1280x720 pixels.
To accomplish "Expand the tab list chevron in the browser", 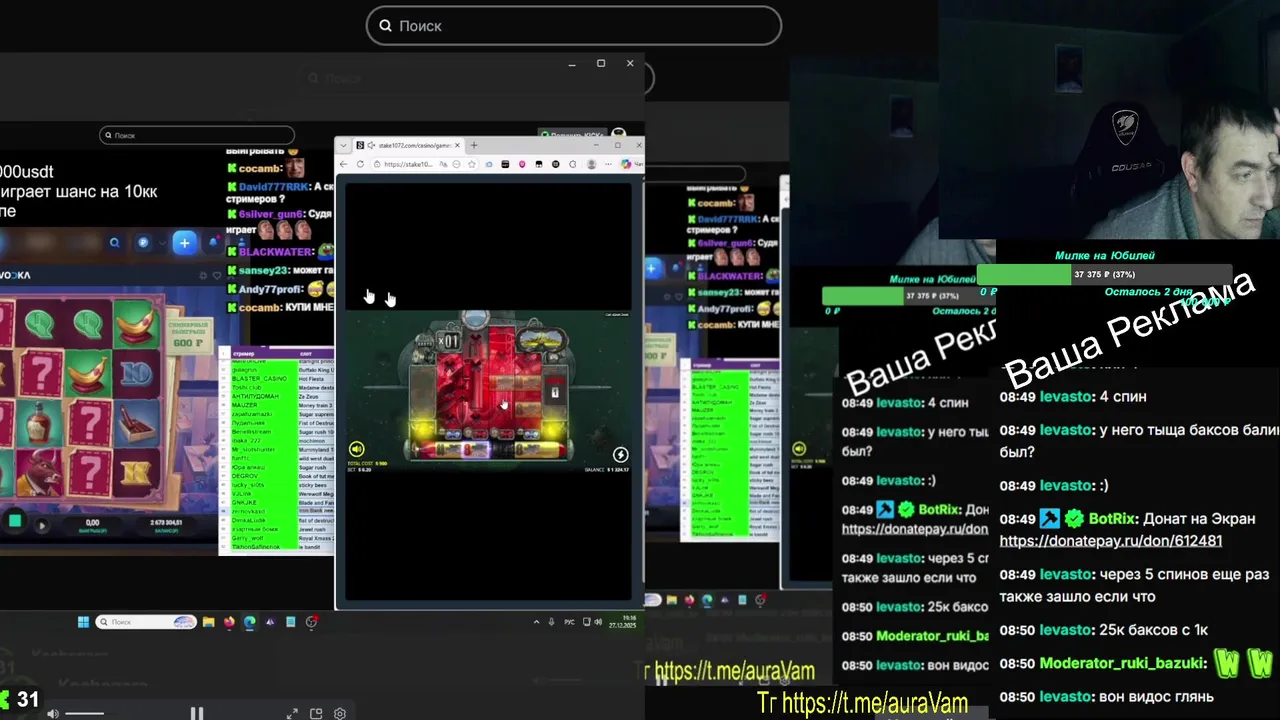I will click(344, 145).
